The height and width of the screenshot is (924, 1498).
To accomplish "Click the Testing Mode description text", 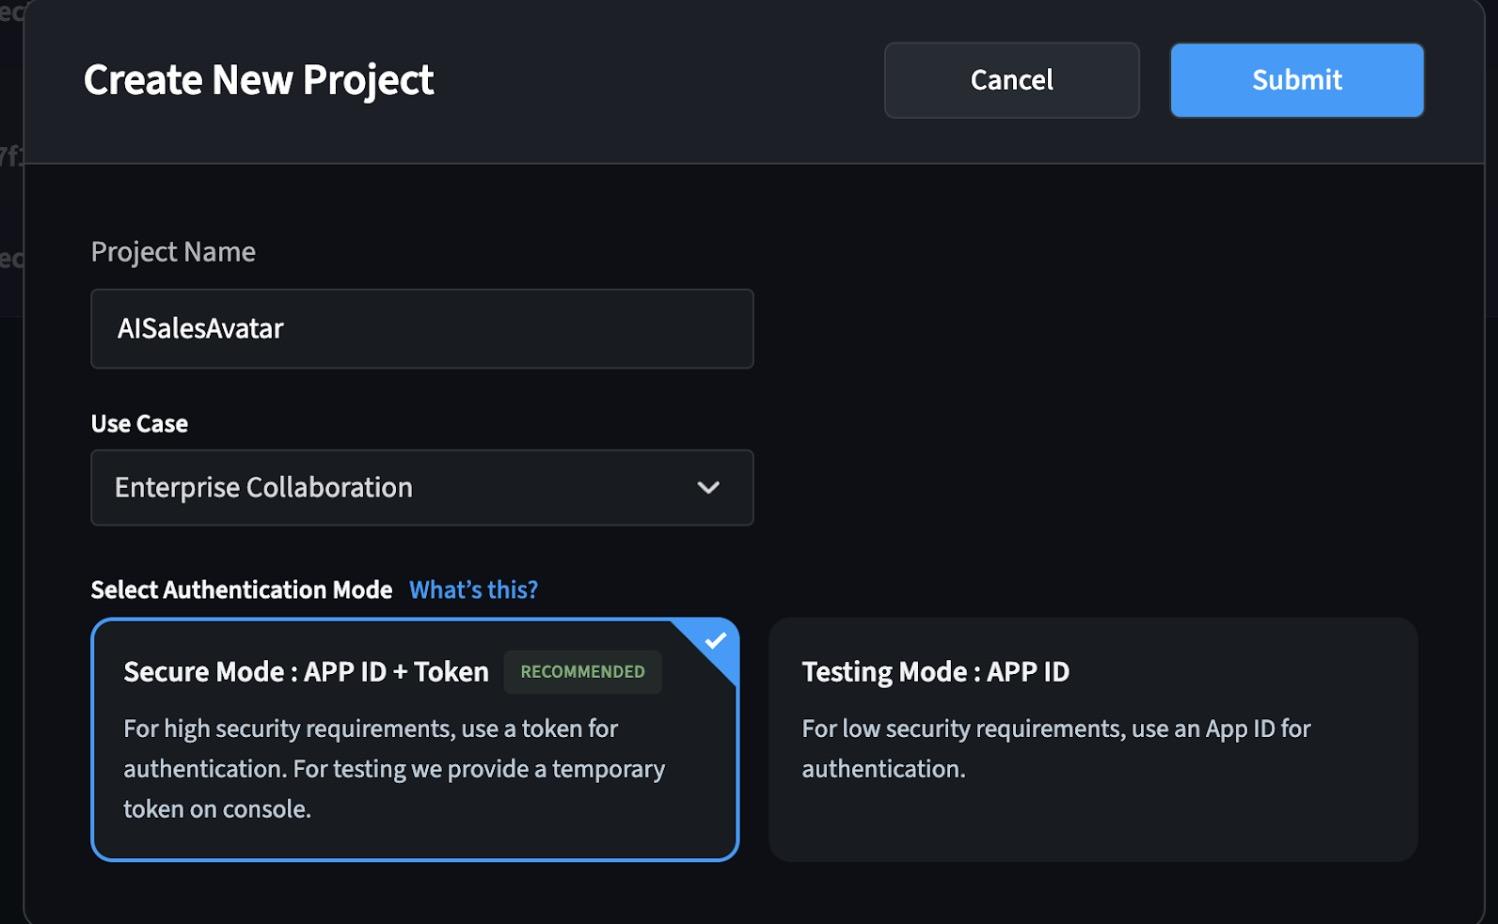I will click(1055, 748).
